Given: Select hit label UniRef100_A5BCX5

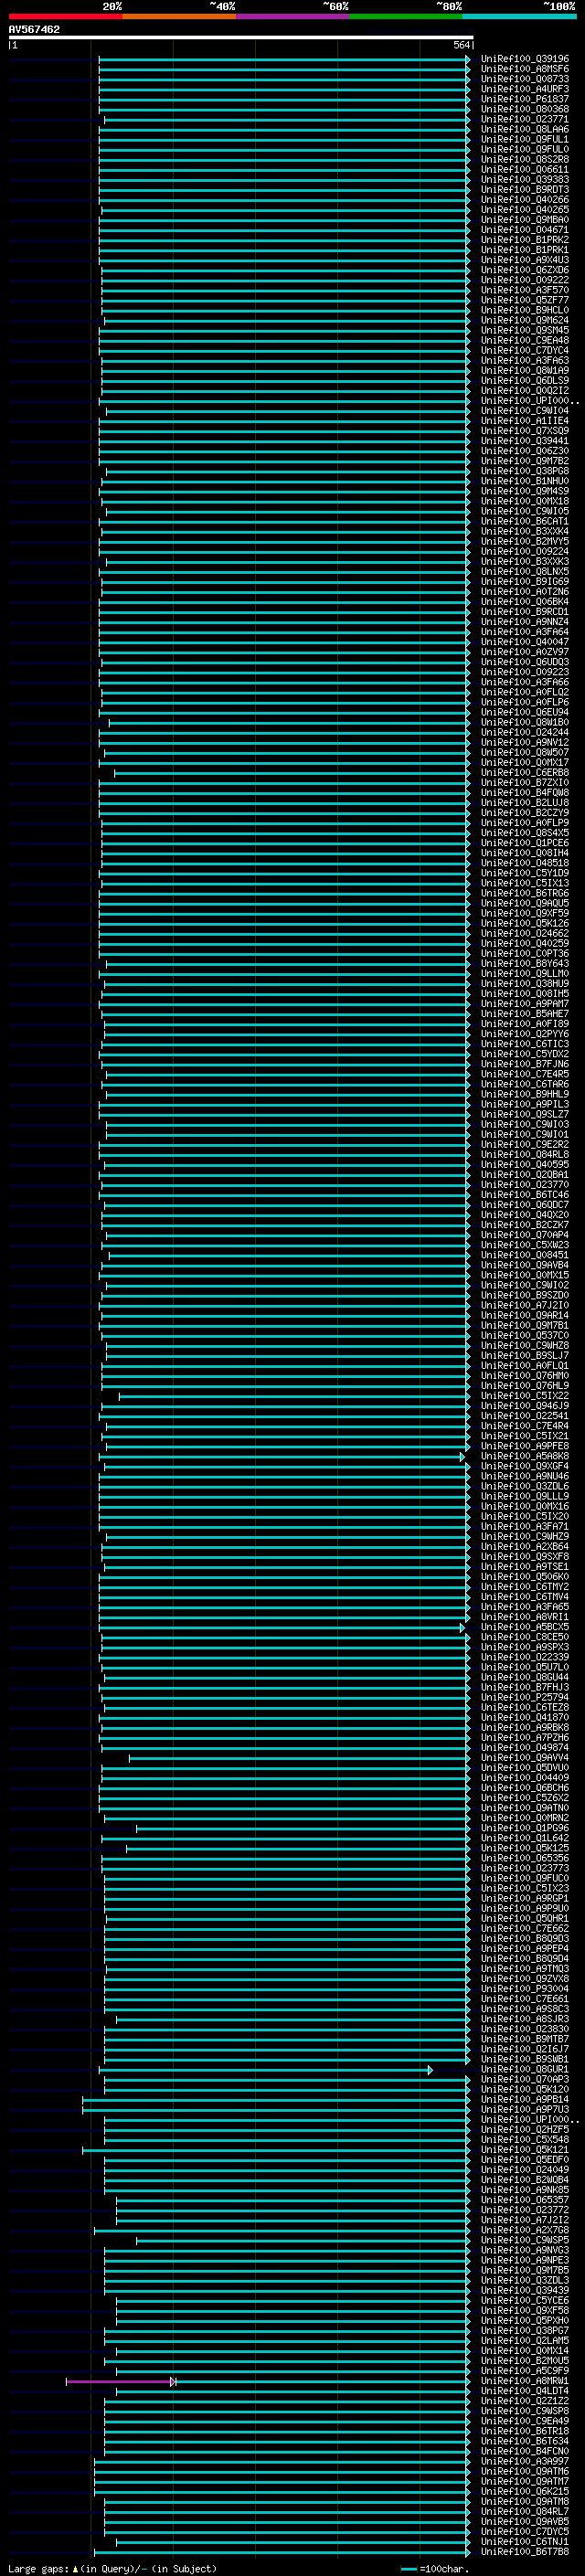Looking at the screenshot, I should [x=524, y=1626].
